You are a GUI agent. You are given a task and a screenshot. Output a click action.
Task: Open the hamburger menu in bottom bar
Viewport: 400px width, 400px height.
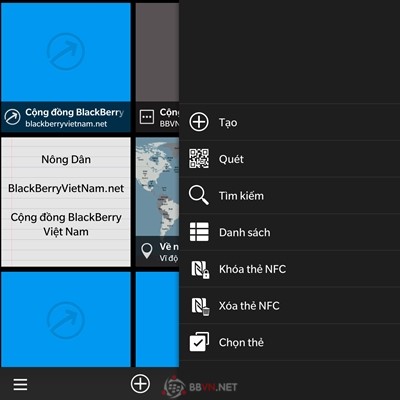pyautogui.click(x=20, y=384)
